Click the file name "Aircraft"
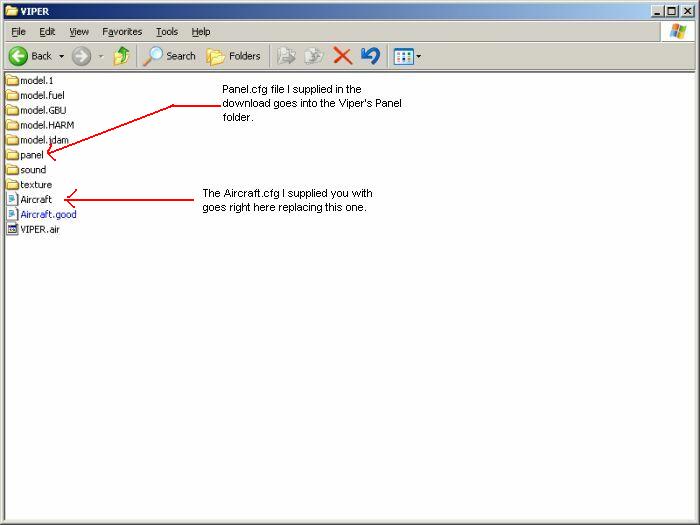Screen dimensions: 700x525 (36, 200)
